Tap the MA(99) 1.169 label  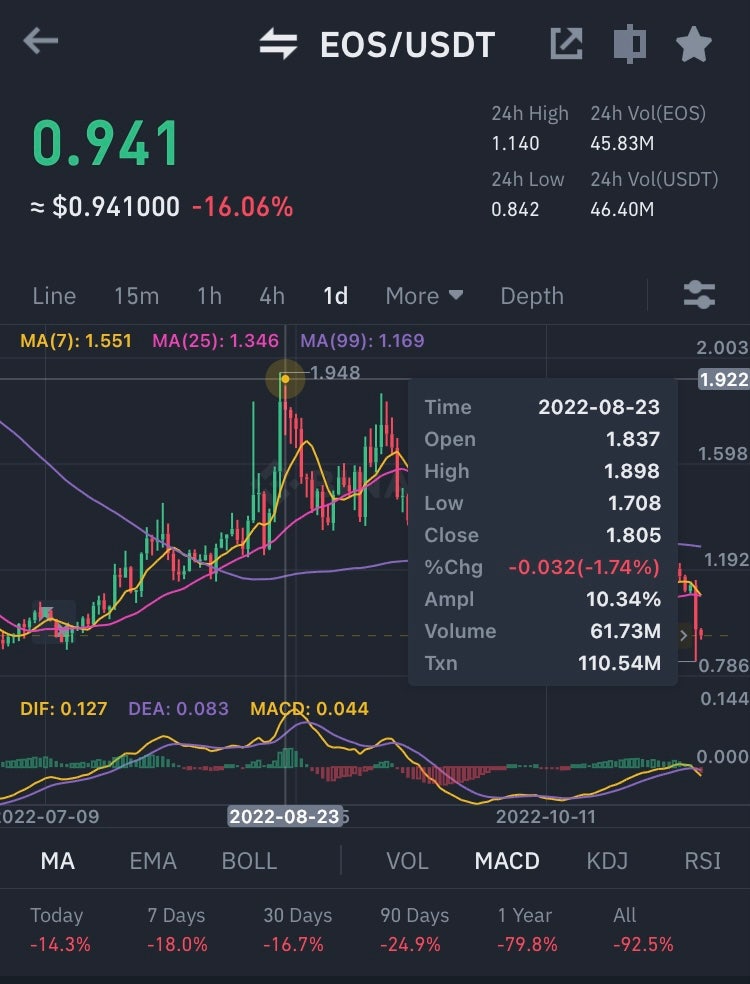pyautogui.click(x=362, y=341)
